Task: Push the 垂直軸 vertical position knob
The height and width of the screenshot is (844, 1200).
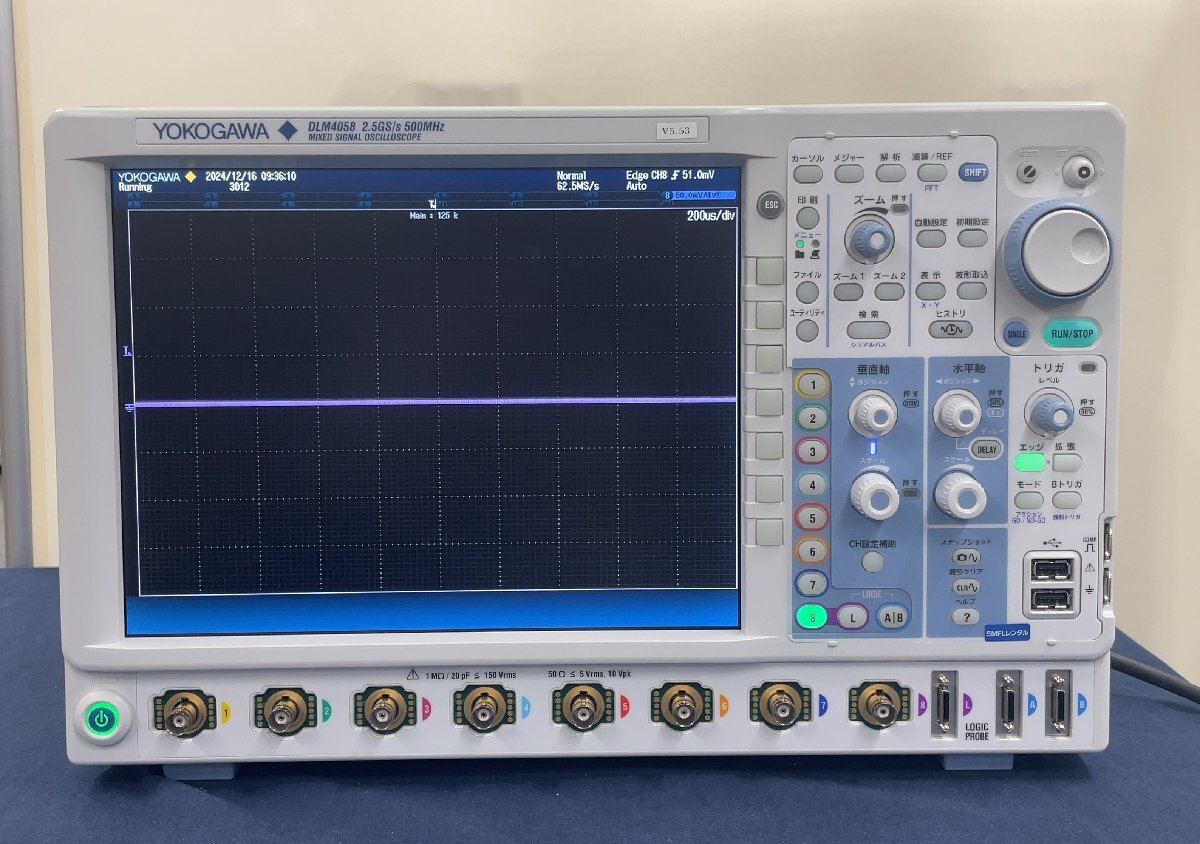Action: [x=872, y=412]
